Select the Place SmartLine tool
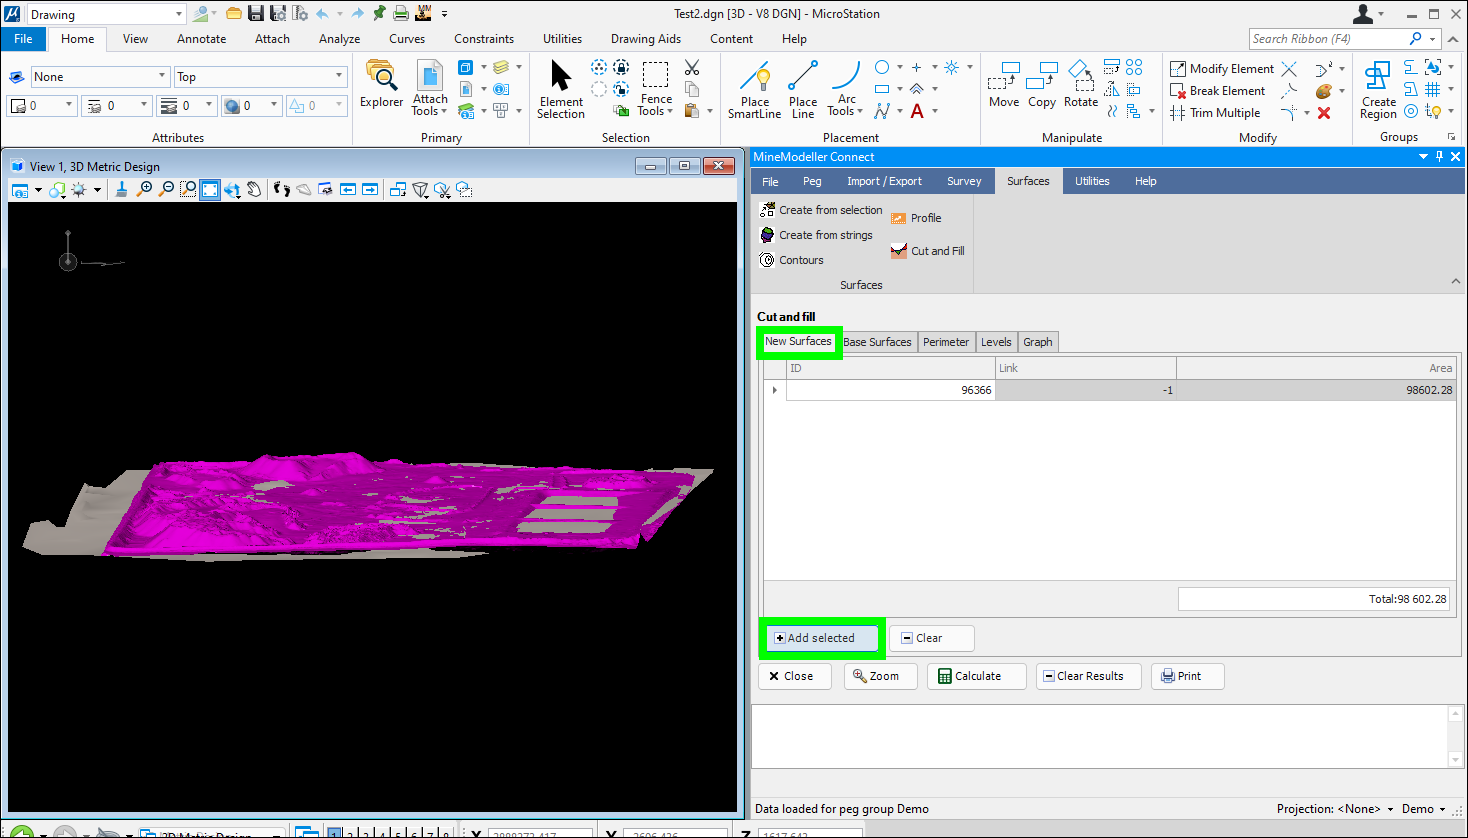Screen dimensions: 1468x838 click(754, 88)
